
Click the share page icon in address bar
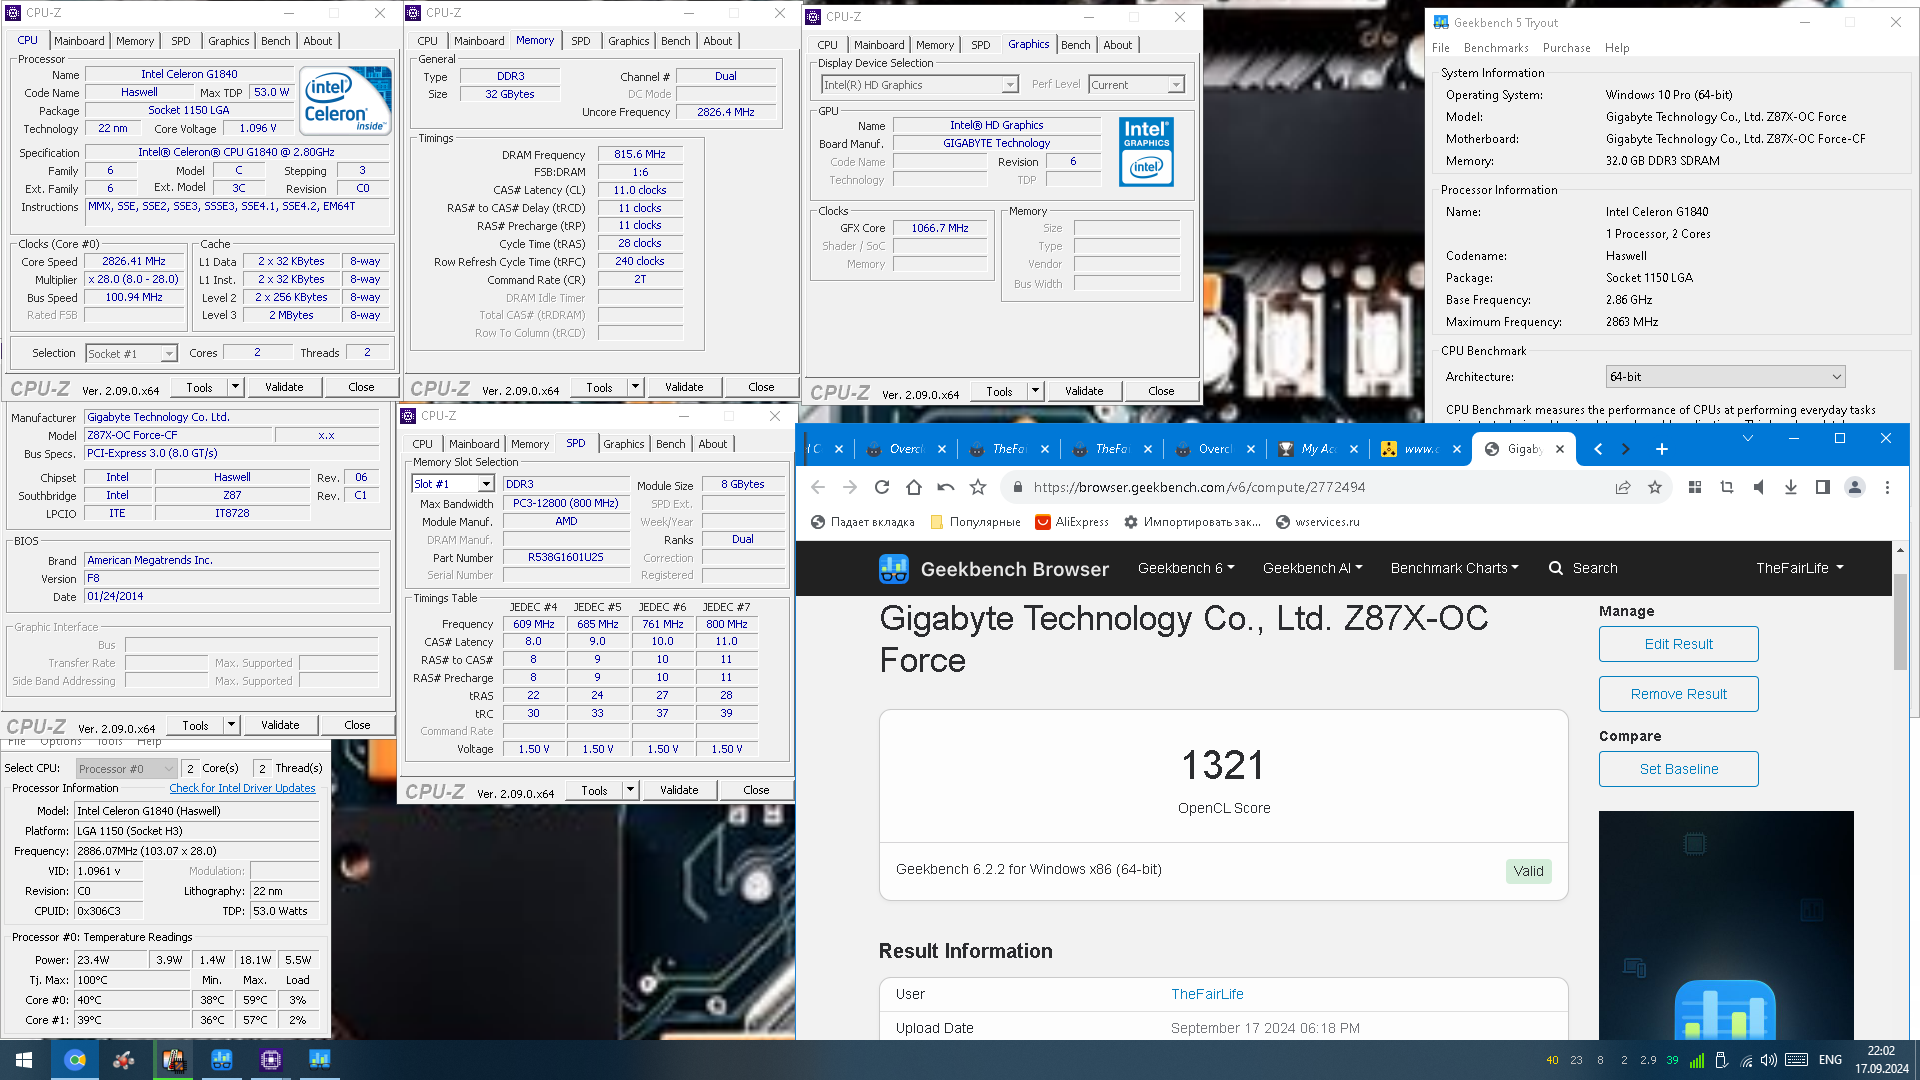coord(1622,487)
